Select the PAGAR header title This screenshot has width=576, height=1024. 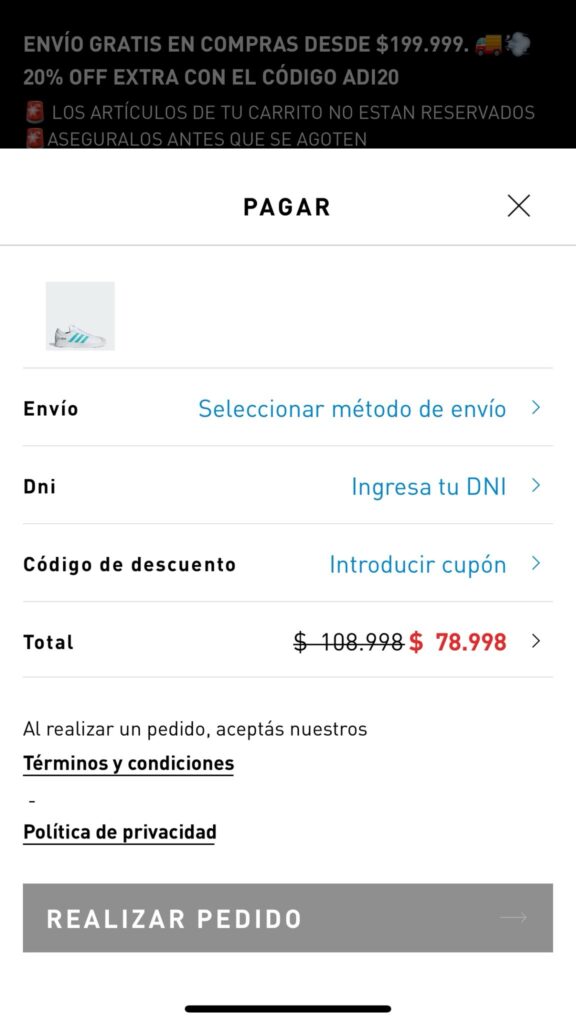[x=287, y=206]
